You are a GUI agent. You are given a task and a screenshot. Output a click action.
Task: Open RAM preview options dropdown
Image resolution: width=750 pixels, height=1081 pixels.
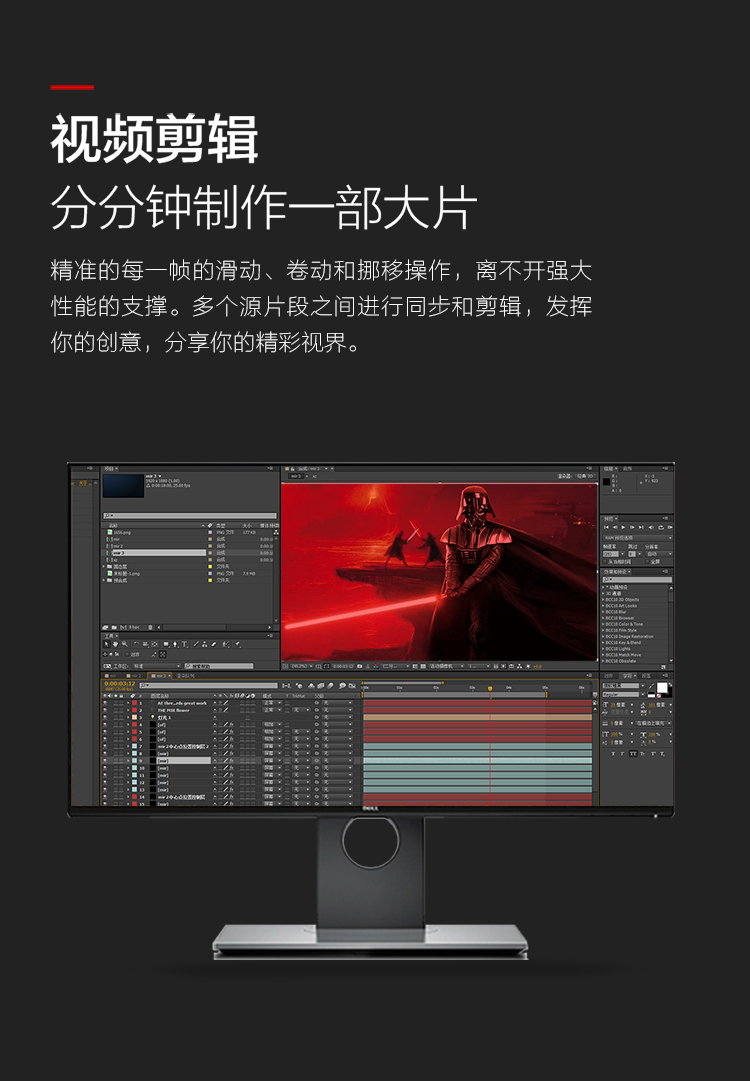pyautogui.click(x=638, y=538)
